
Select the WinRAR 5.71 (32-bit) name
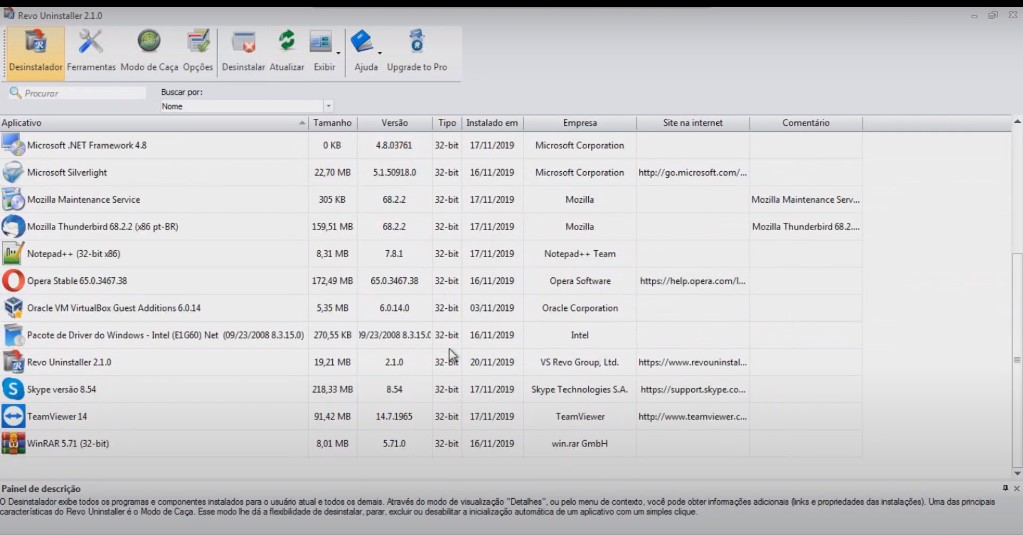pos(68,443)
